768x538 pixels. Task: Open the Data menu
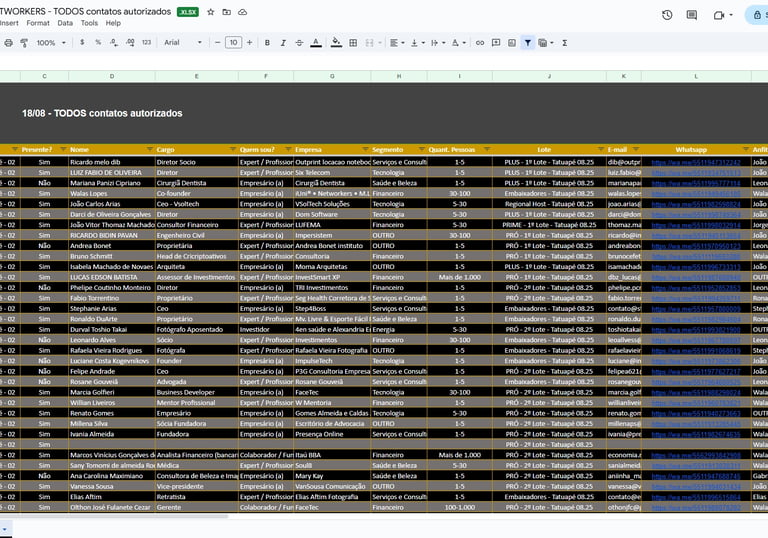(x=65, y=22)
